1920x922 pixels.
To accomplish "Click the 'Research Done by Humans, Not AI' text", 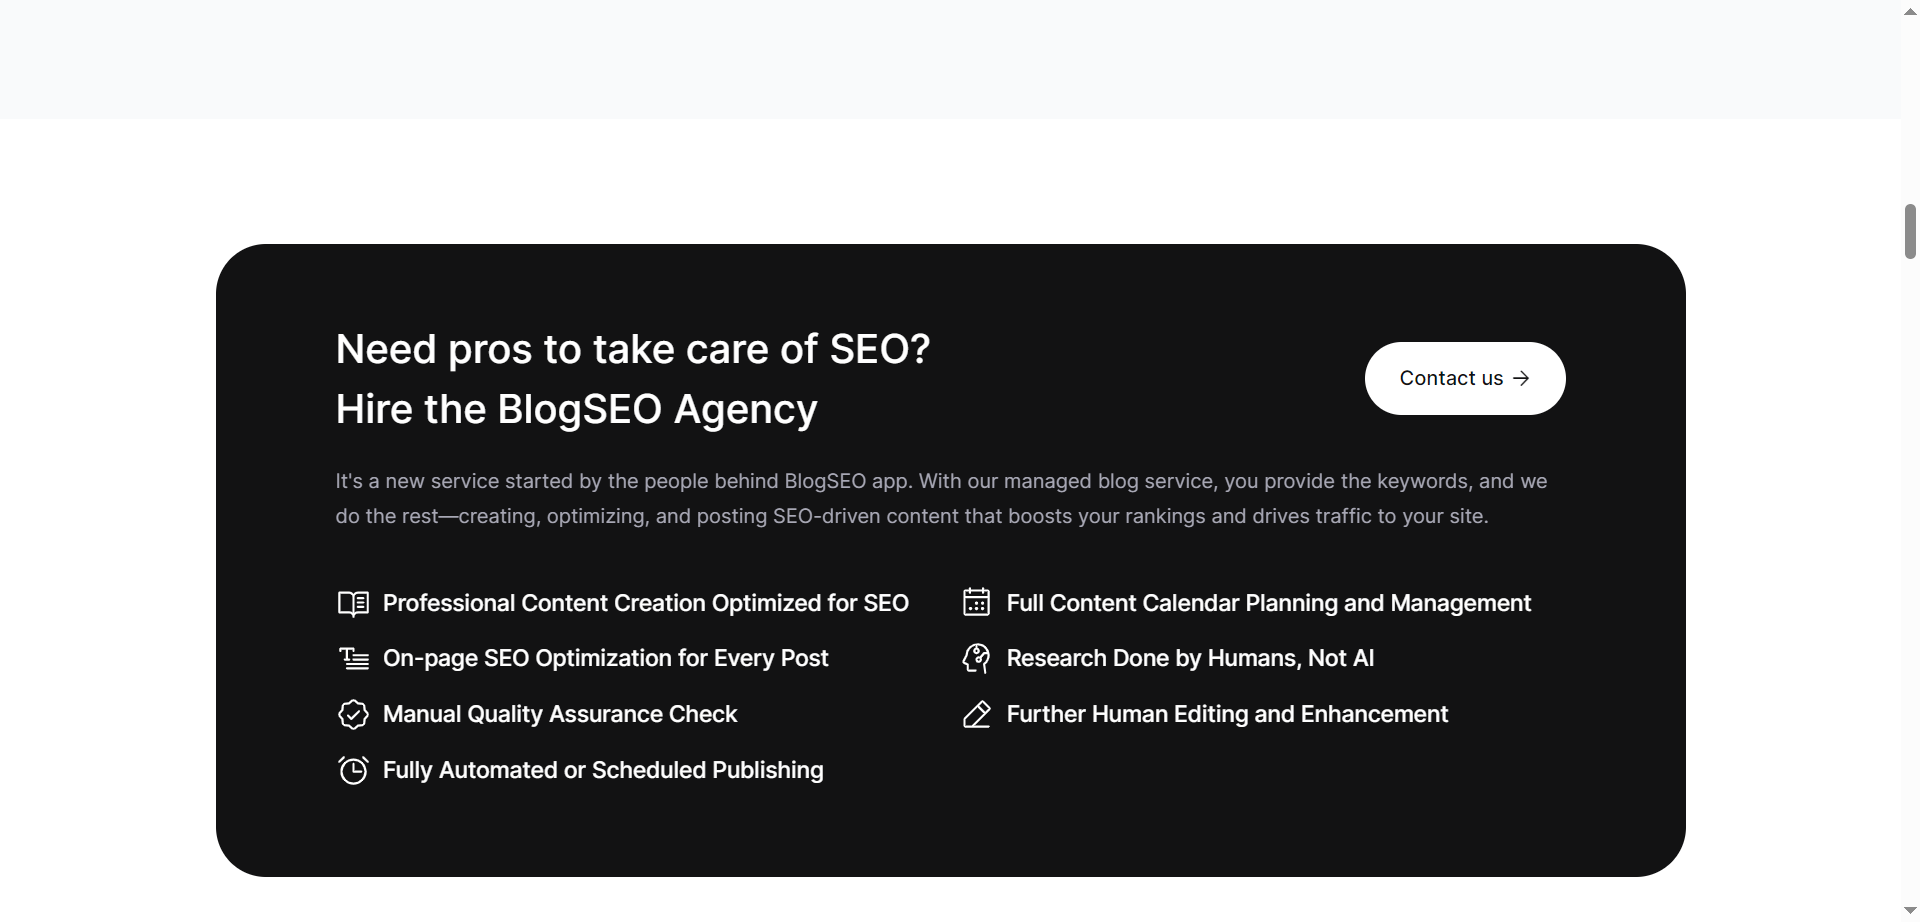I will click(x=1190, y=658).
